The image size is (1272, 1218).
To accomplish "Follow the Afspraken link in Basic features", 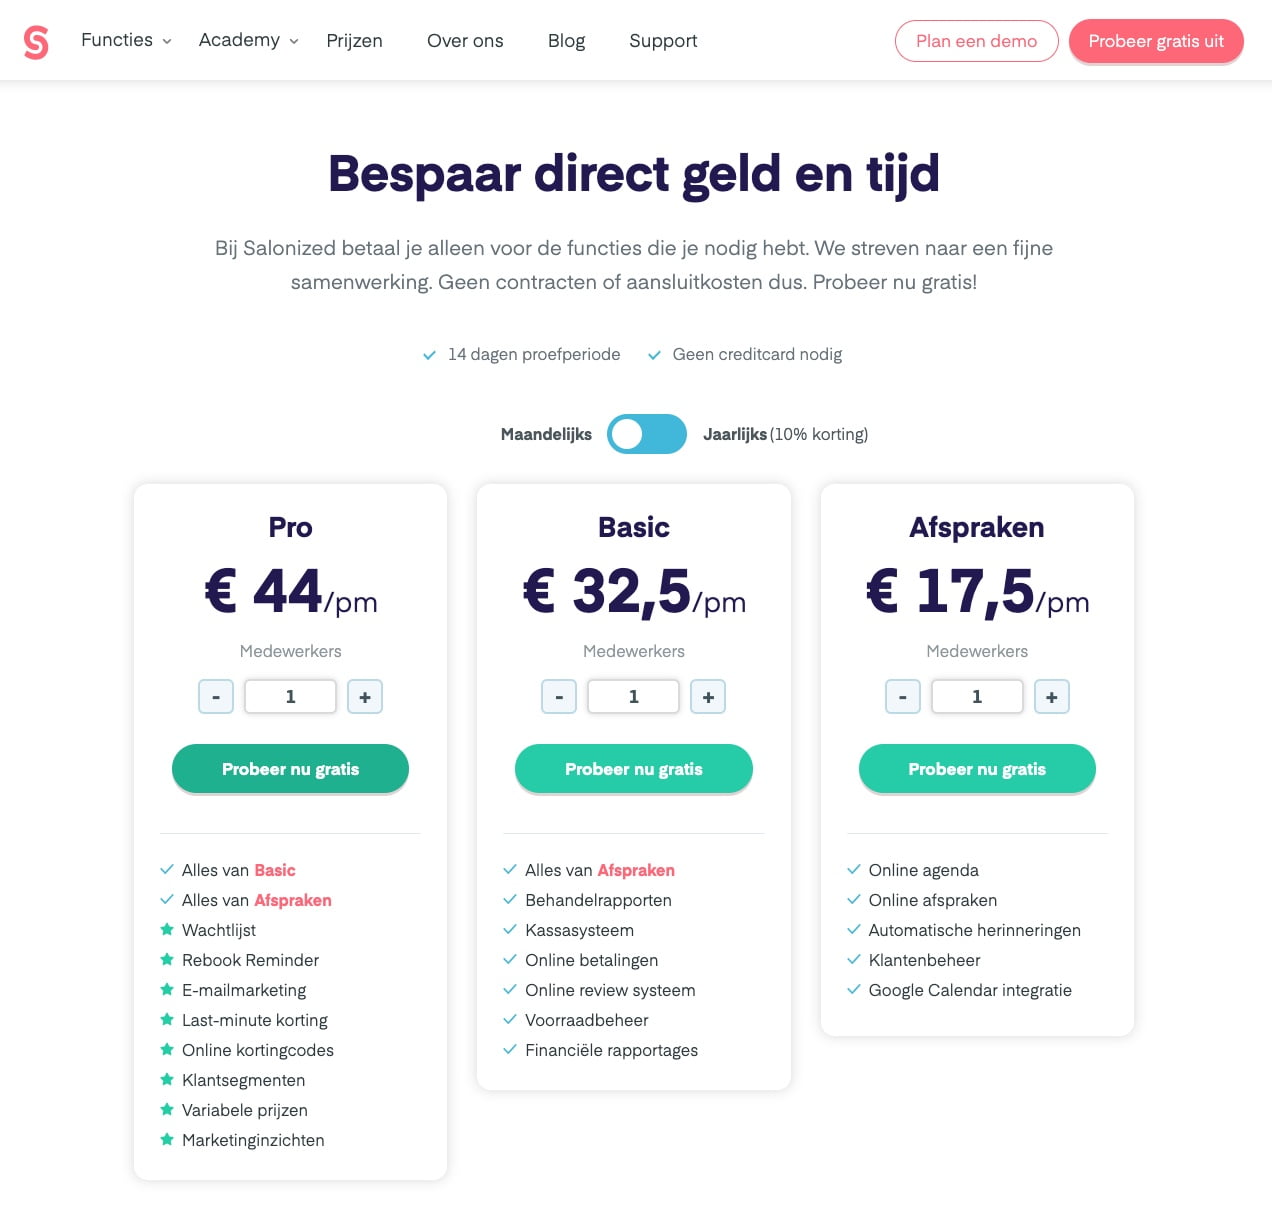I will [x=636, y=870].
